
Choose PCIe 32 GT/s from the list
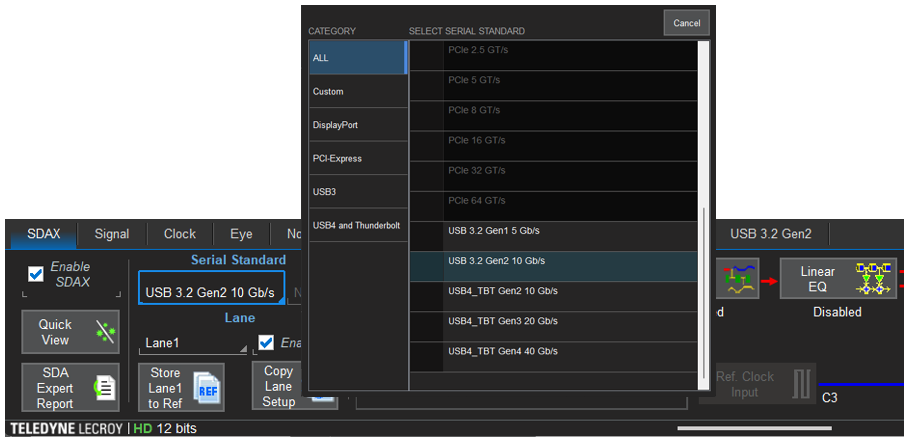coord(553,176)
